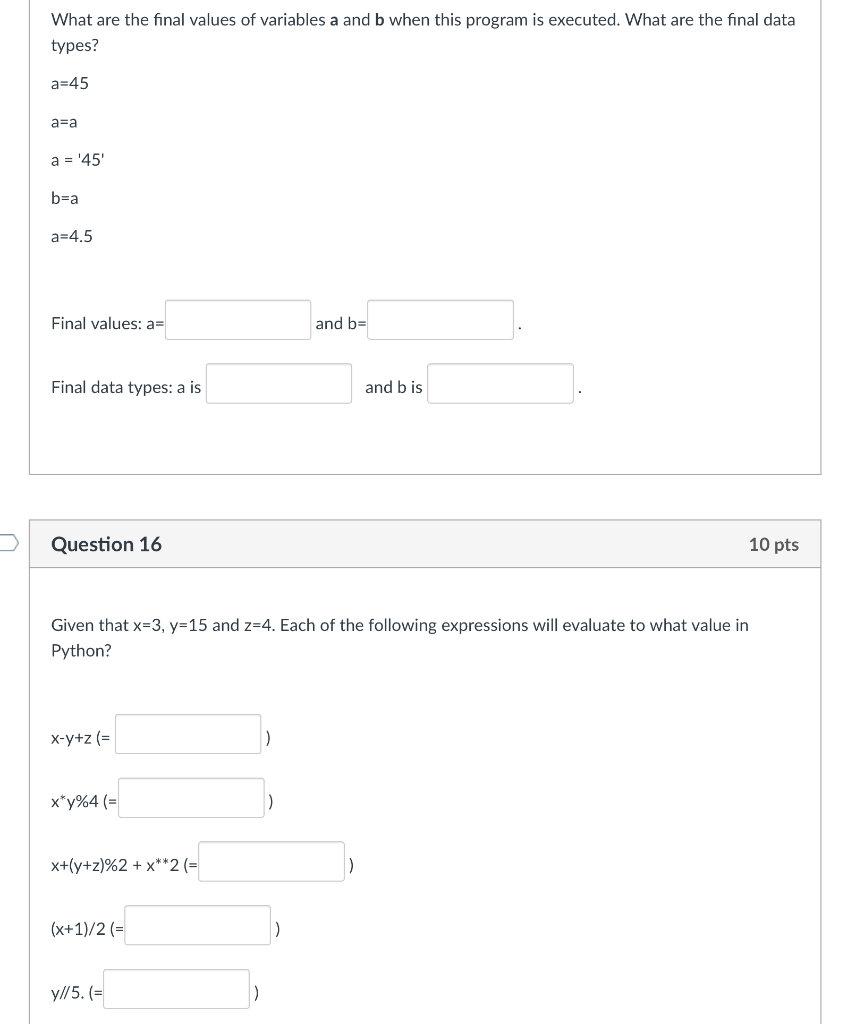This screenshot has height=1024, width=847.
Task: Place cursor in the b data type blank
Action: tap(499, 383)
